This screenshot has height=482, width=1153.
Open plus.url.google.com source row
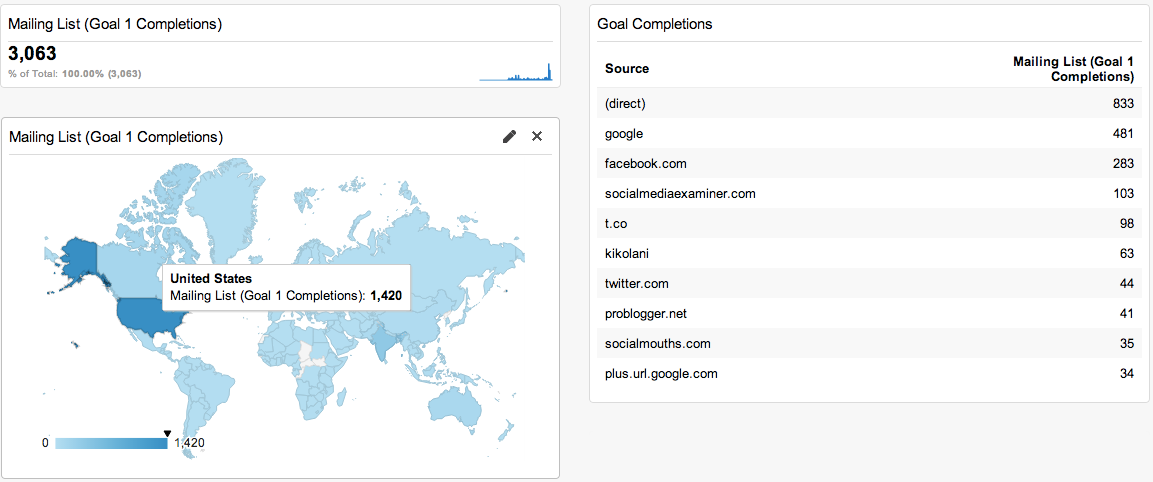click(870, 374)
